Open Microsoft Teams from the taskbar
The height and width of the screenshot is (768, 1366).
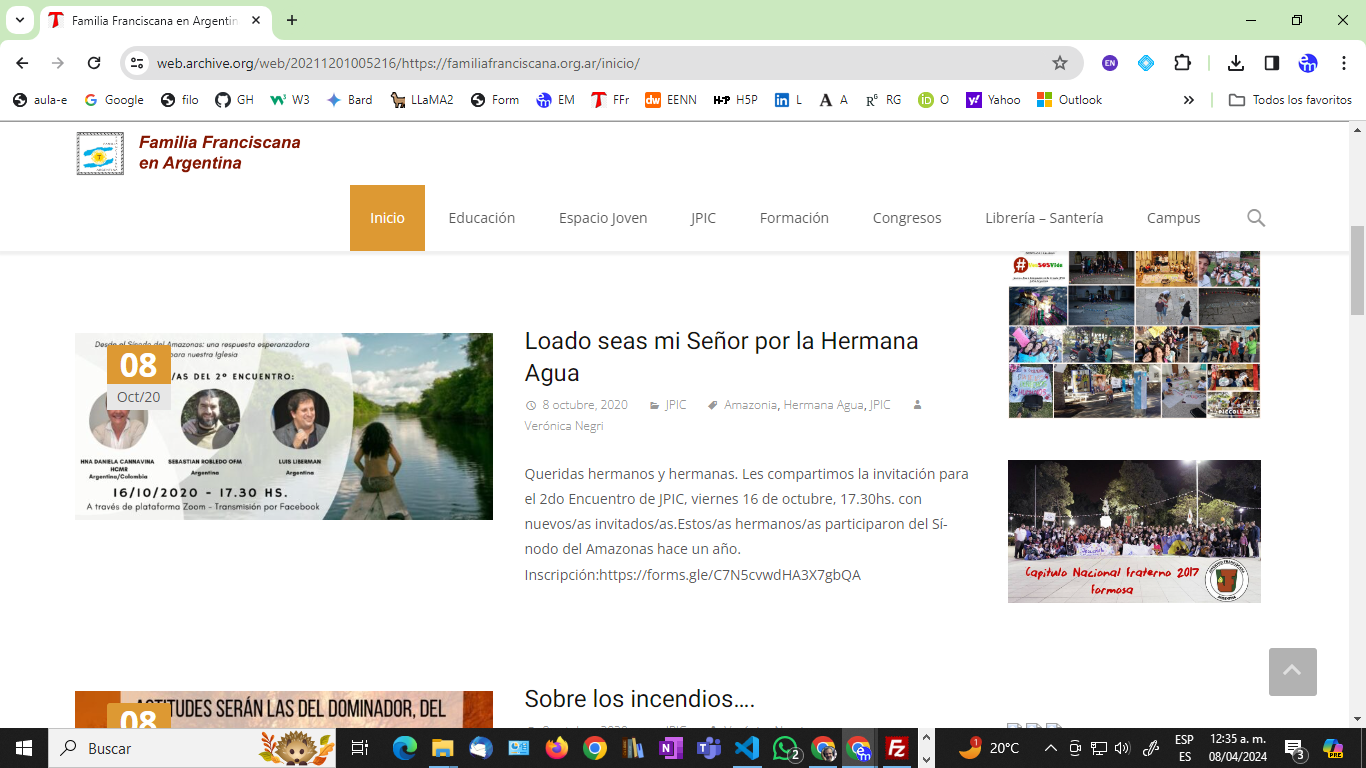709,748
